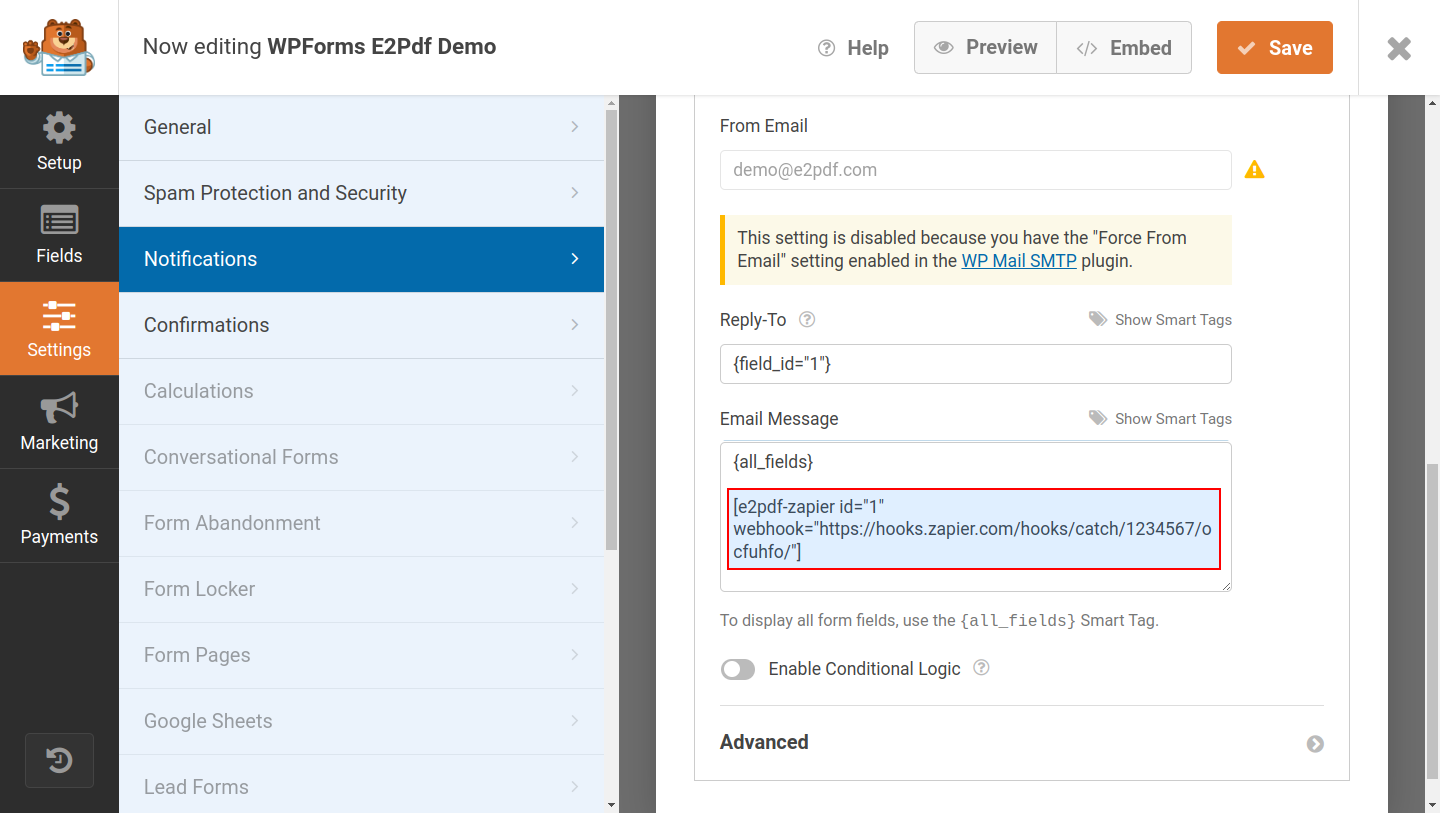Open the Payments dollar section
Screen dimensions: 1440x813
tap(59, 515)
